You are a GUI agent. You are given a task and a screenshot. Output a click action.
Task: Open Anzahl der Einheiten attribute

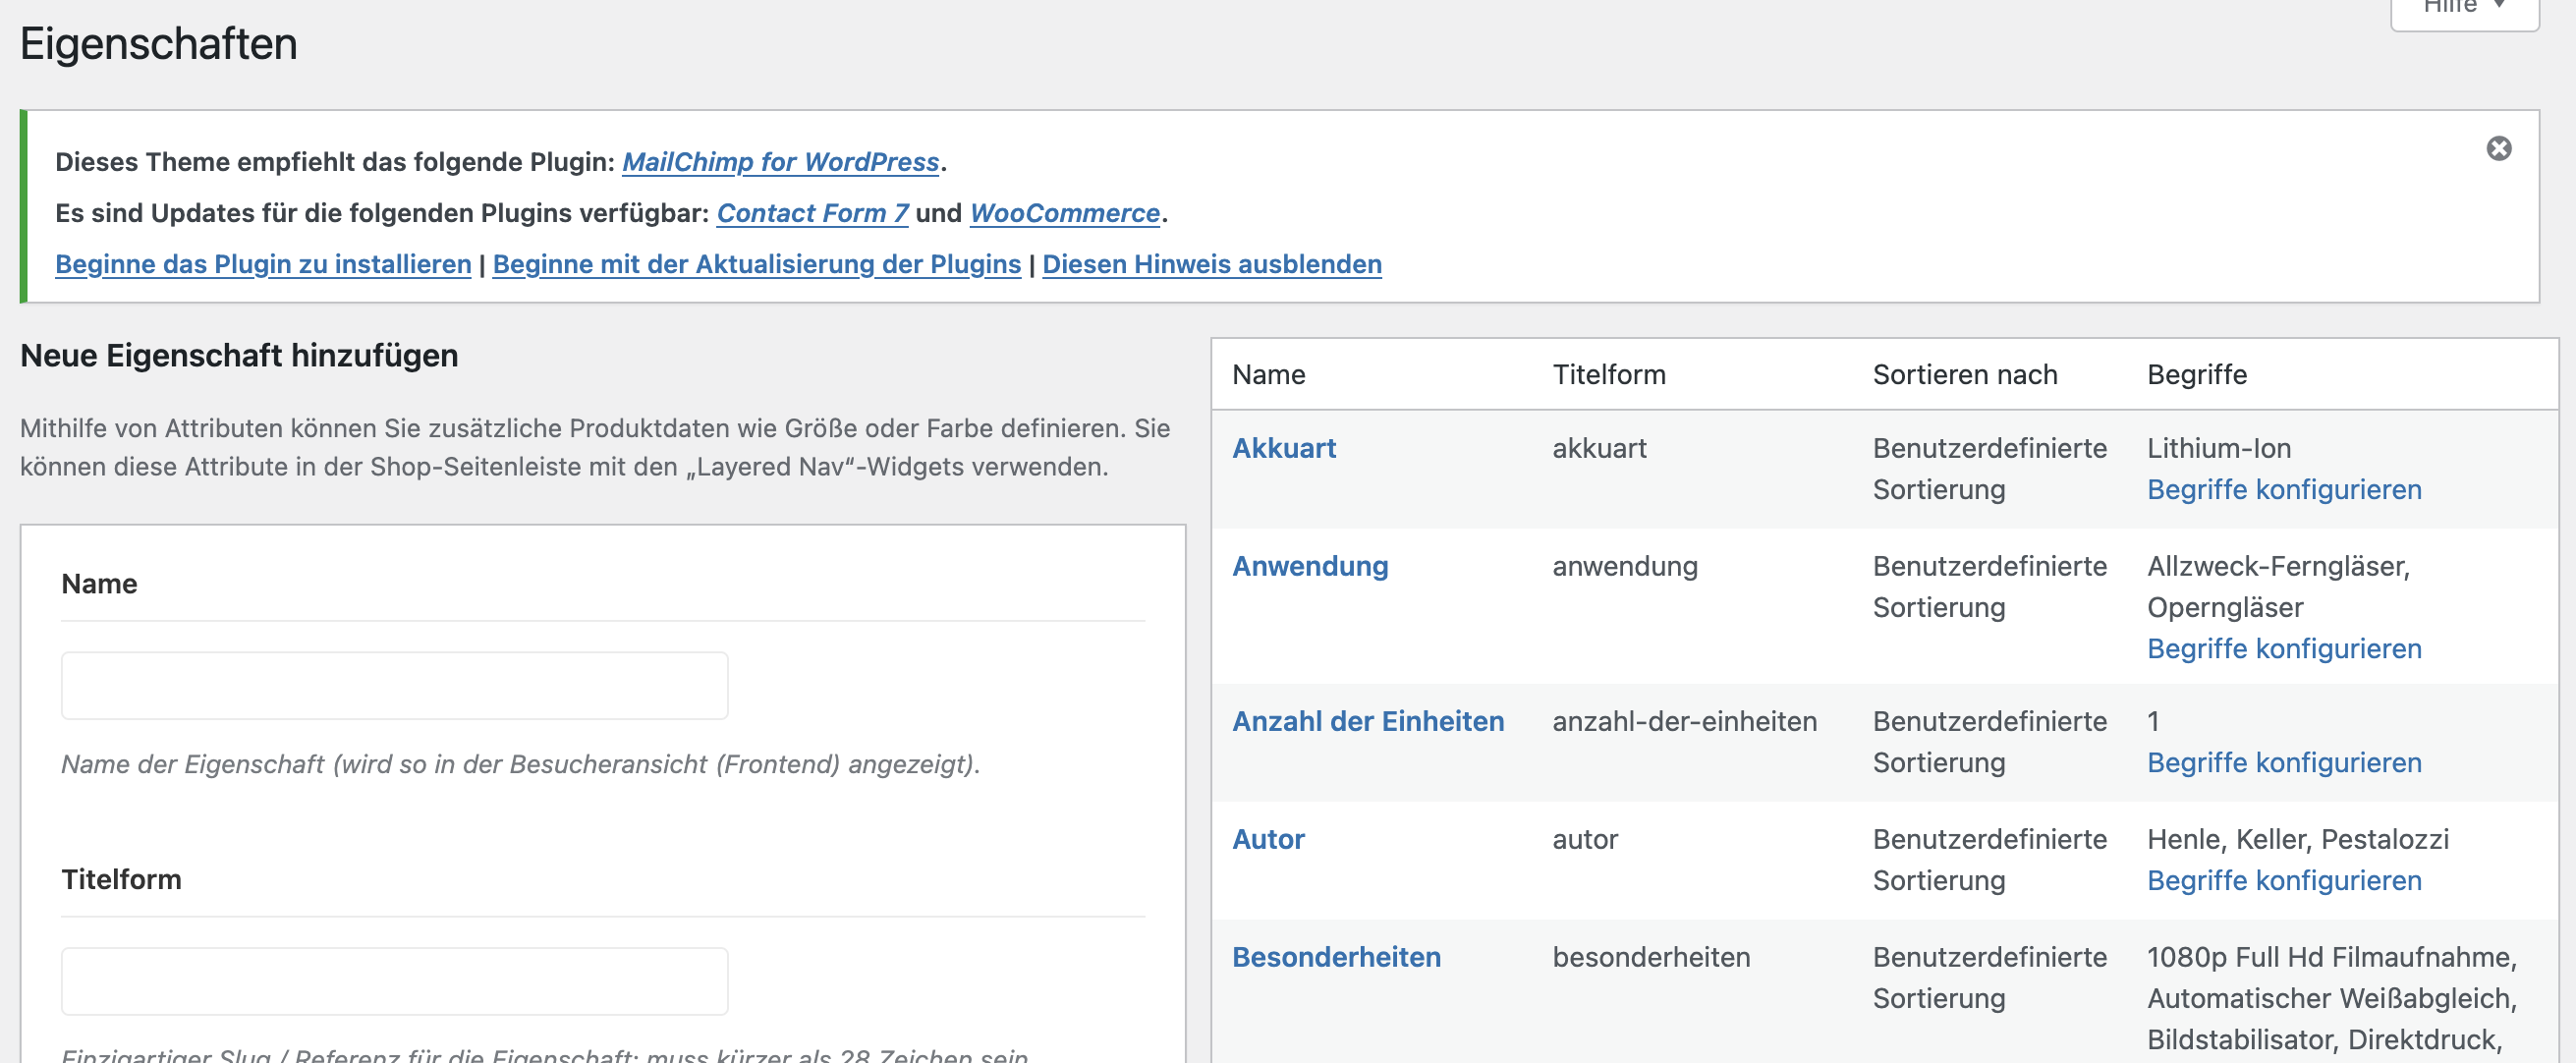pos(1367,721)
